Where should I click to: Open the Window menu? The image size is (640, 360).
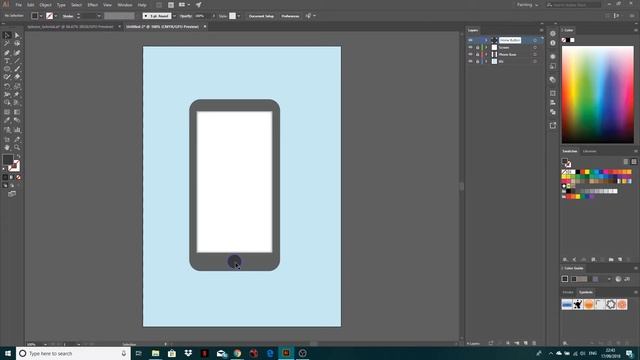(124, 5)
